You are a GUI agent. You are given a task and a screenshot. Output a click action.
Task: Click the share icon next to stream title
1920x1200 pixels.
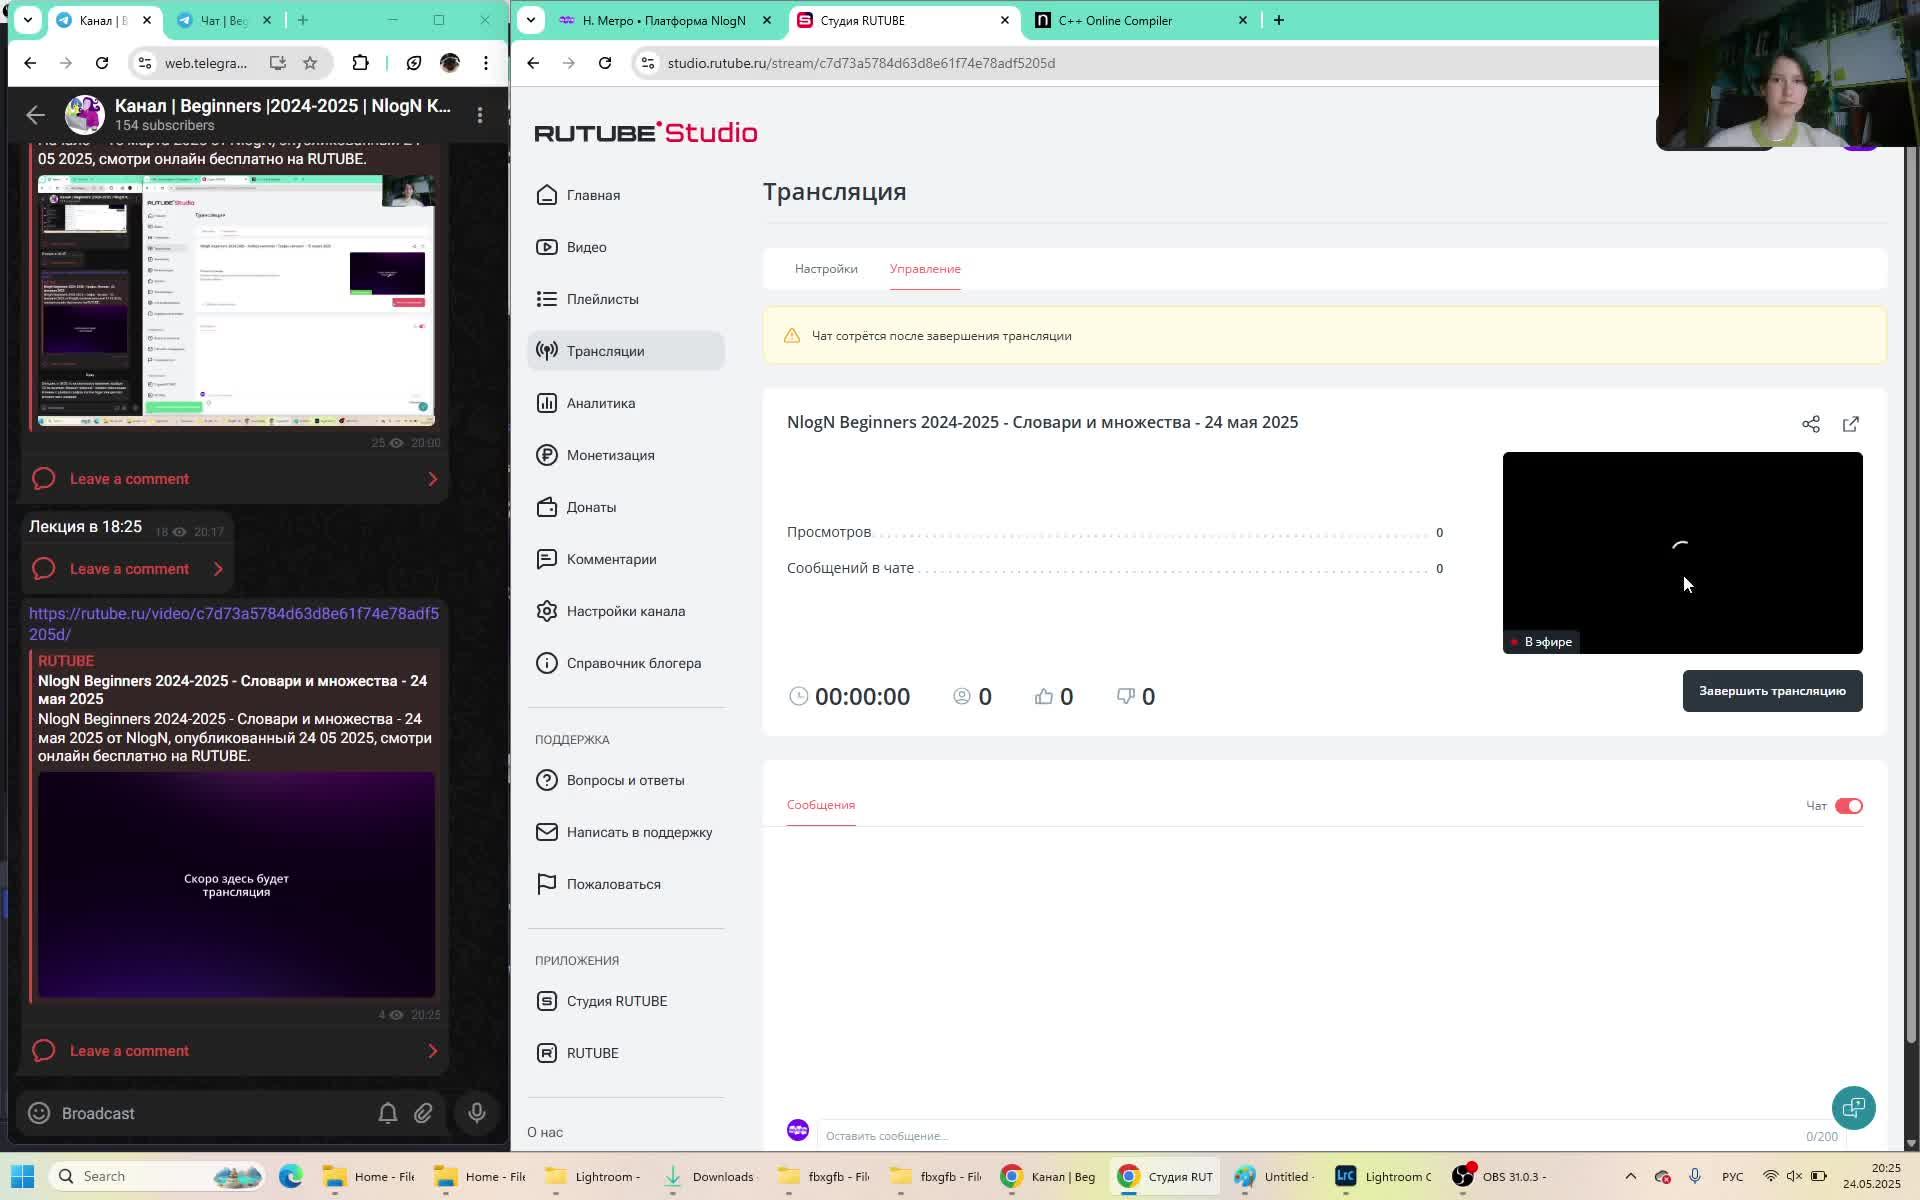pyautogui.click(x=1810, y=424)
